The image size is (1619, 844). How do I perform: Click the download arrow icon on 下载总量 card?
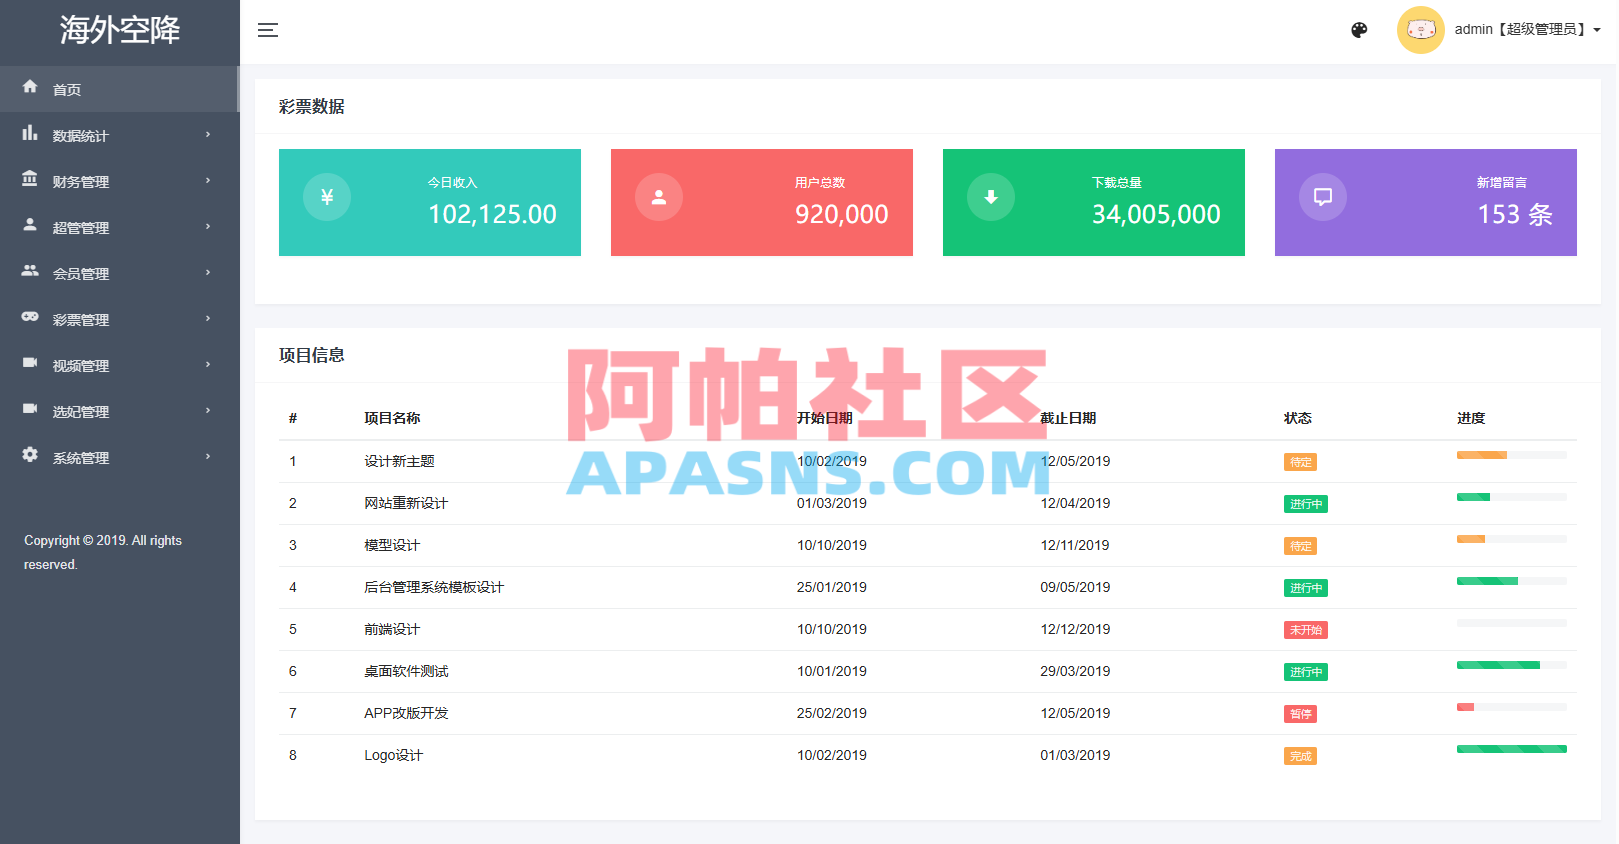coord(991,197)
